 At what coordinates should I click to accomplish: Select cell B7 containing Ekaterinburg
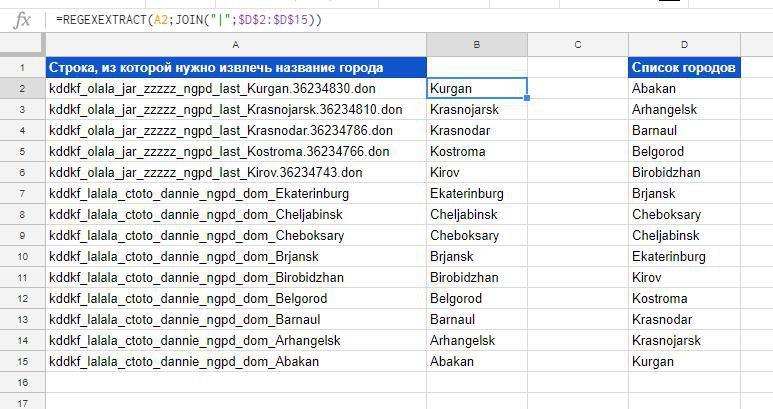[477, 194]
